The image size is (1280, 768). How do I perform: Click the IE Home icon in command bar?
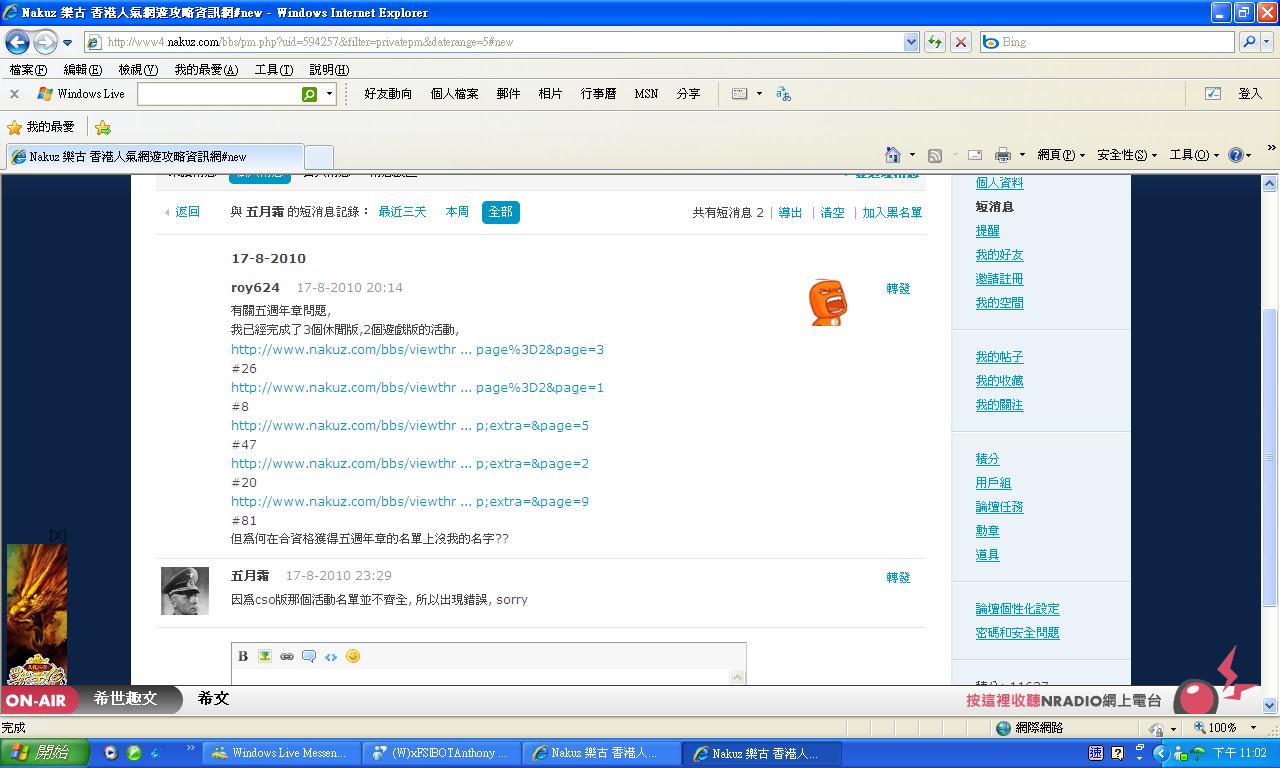point(893,155)
